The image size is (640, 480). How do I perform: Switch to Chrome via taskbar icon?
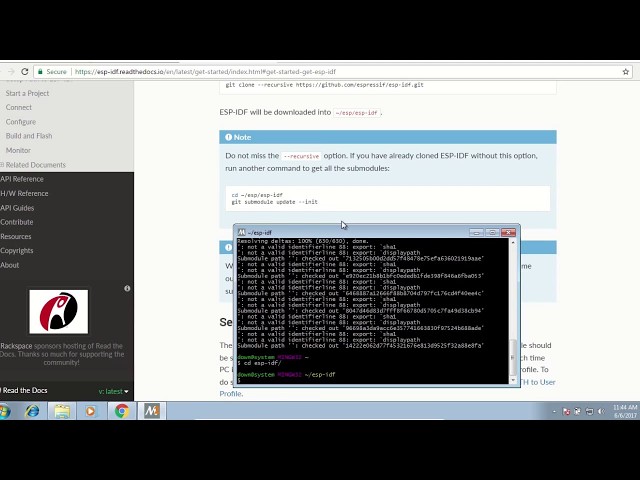pyautogui.click(x=122, y=411)
